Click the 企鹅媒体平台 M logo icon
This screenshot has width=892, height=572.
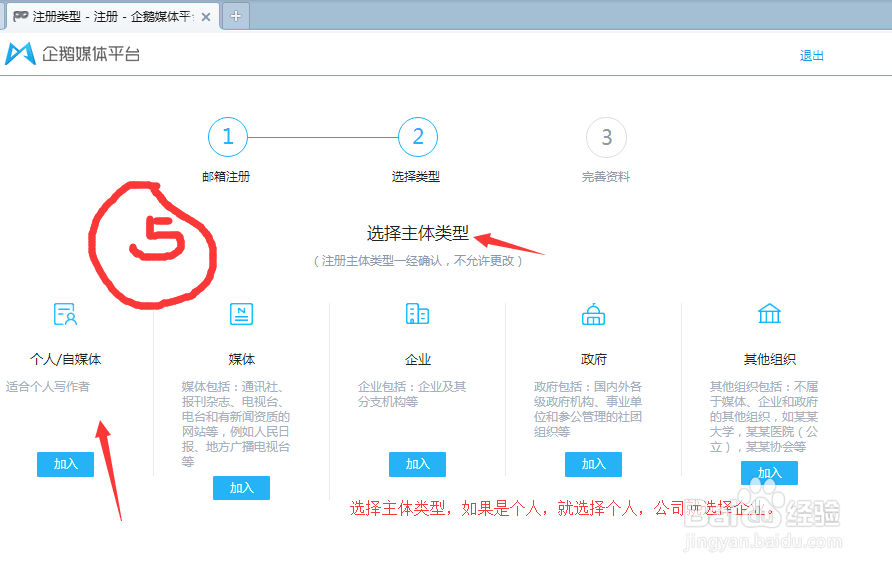(x=20, y=54)
